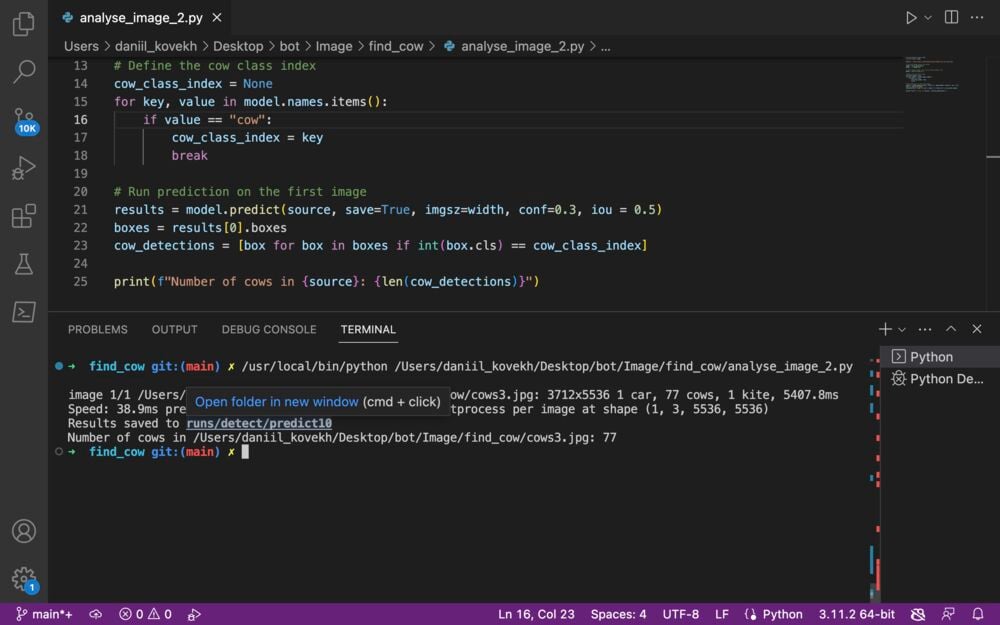Open Run and Debug view

[x=24, y=168]
